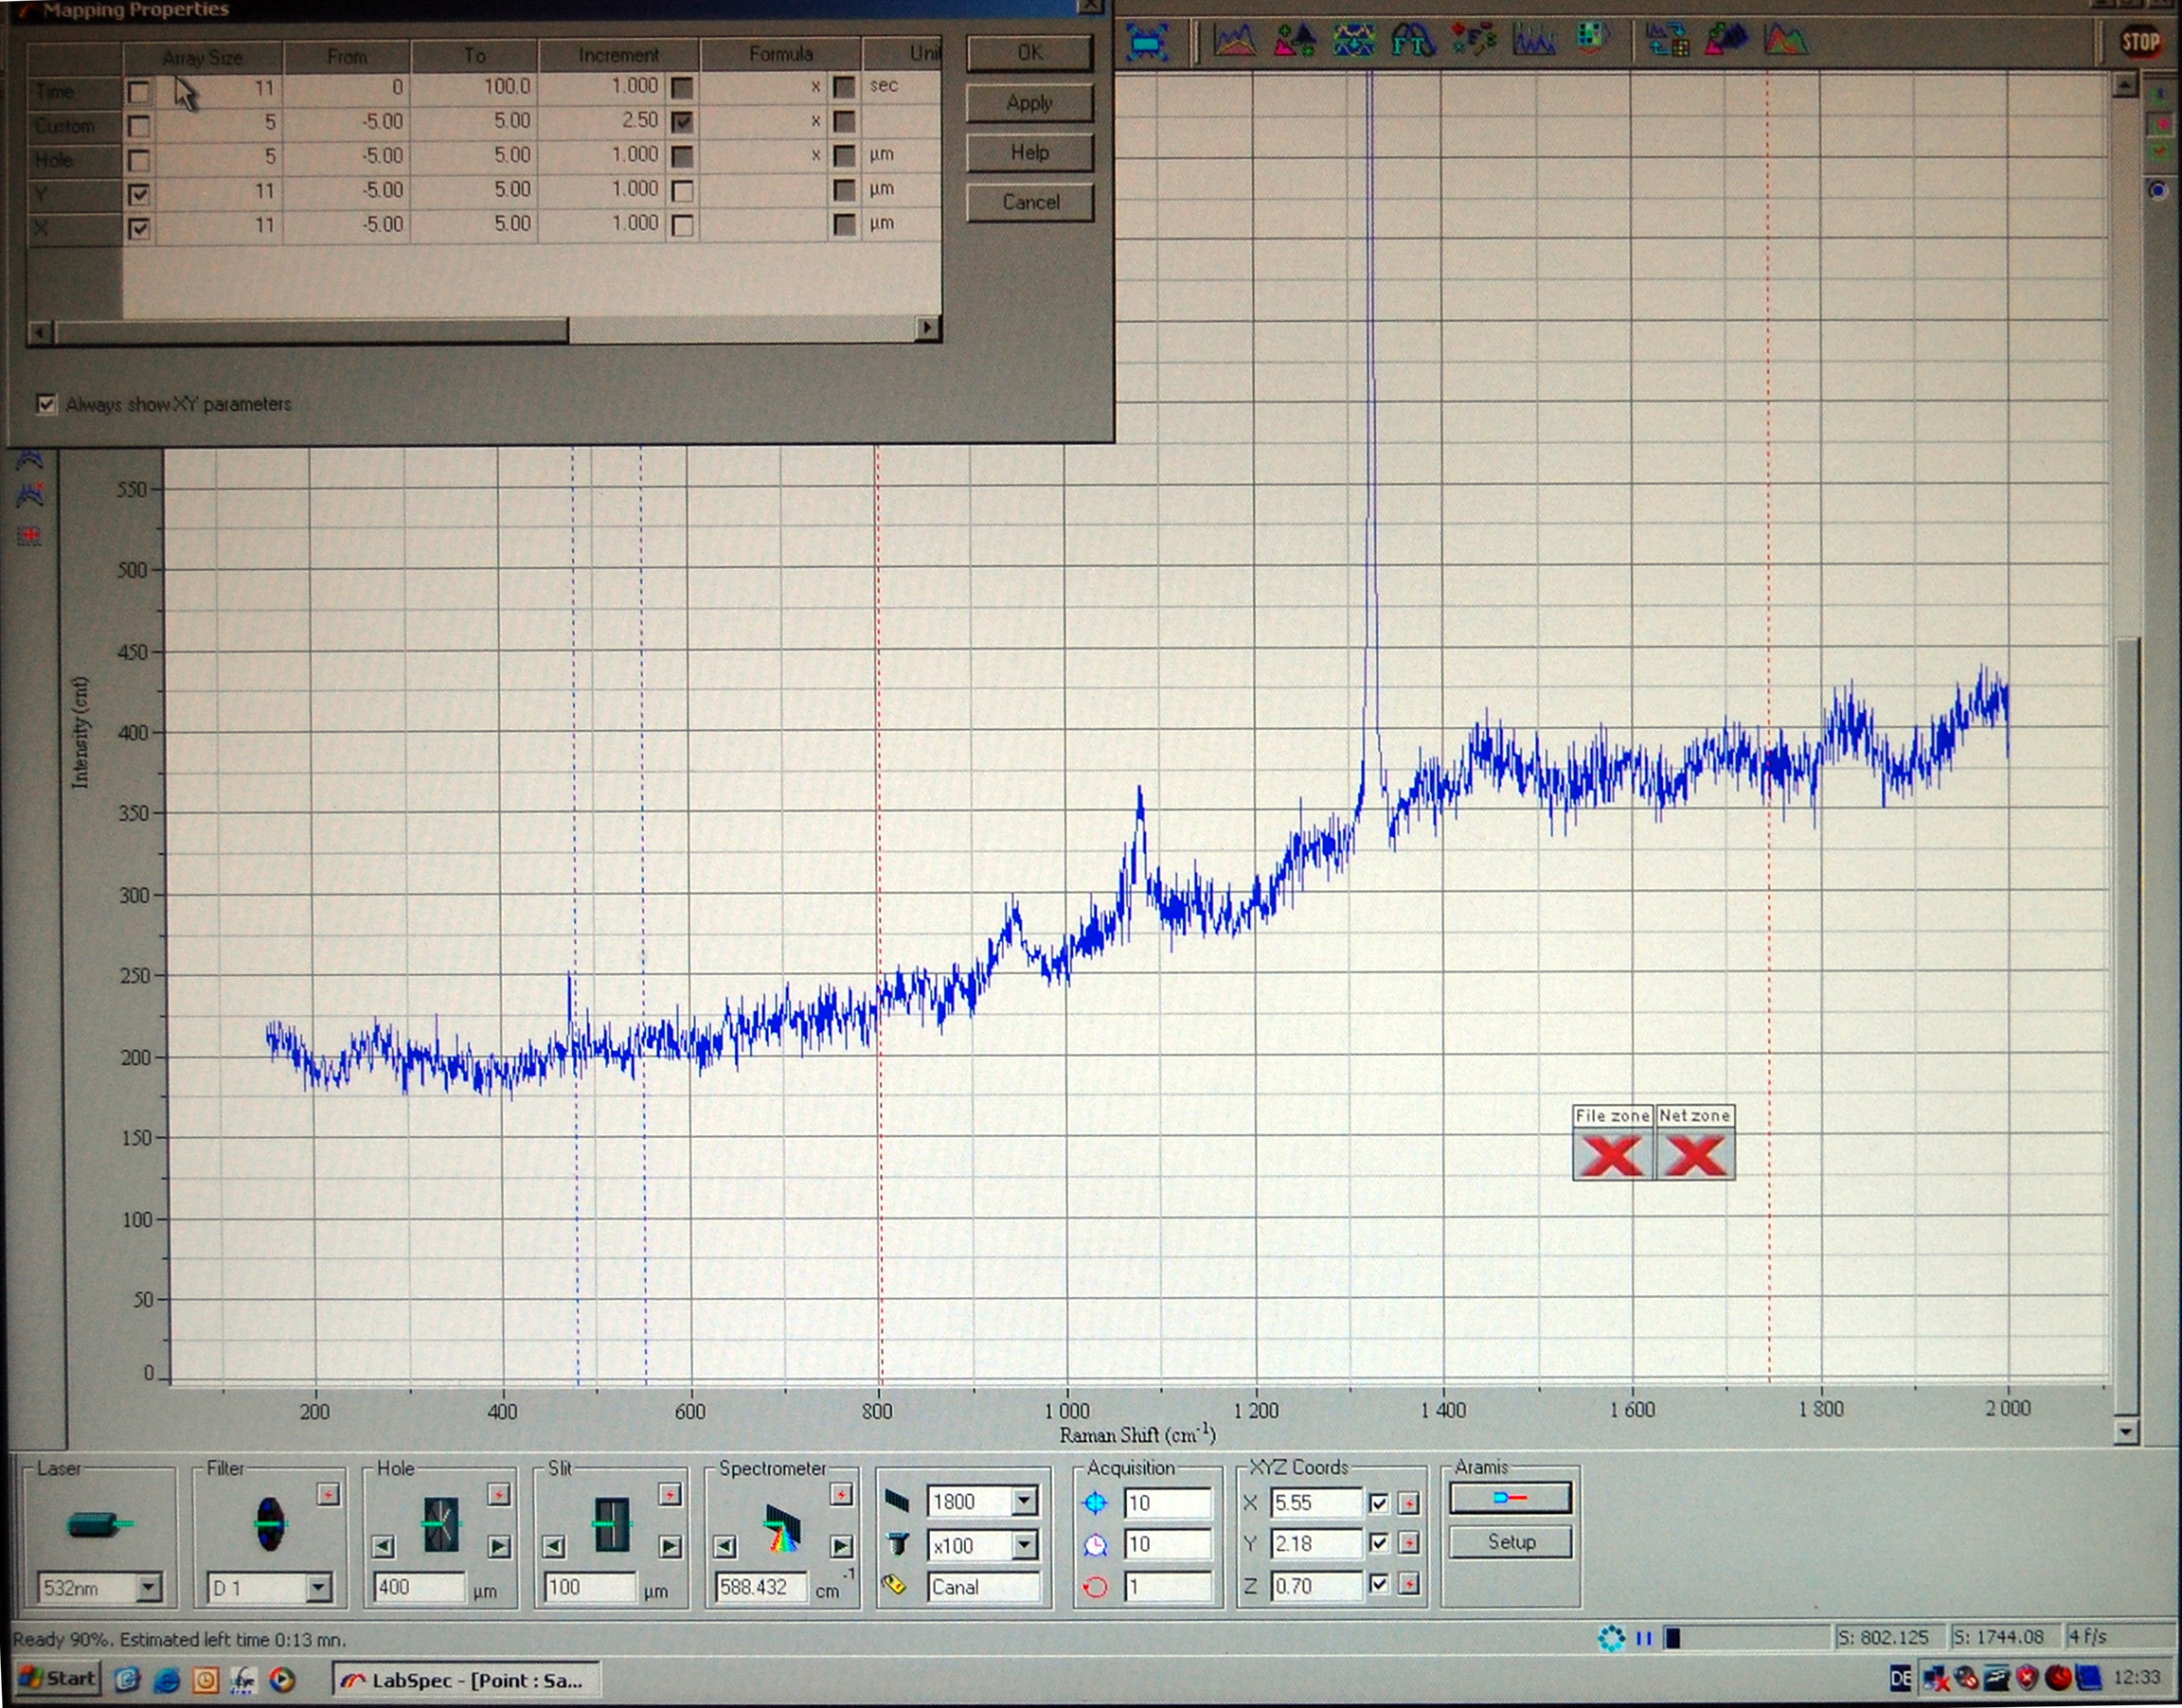Open the baseline correction spectrum icon
Viewport: 2182px width, 1708px height.
pos(1234,40)
